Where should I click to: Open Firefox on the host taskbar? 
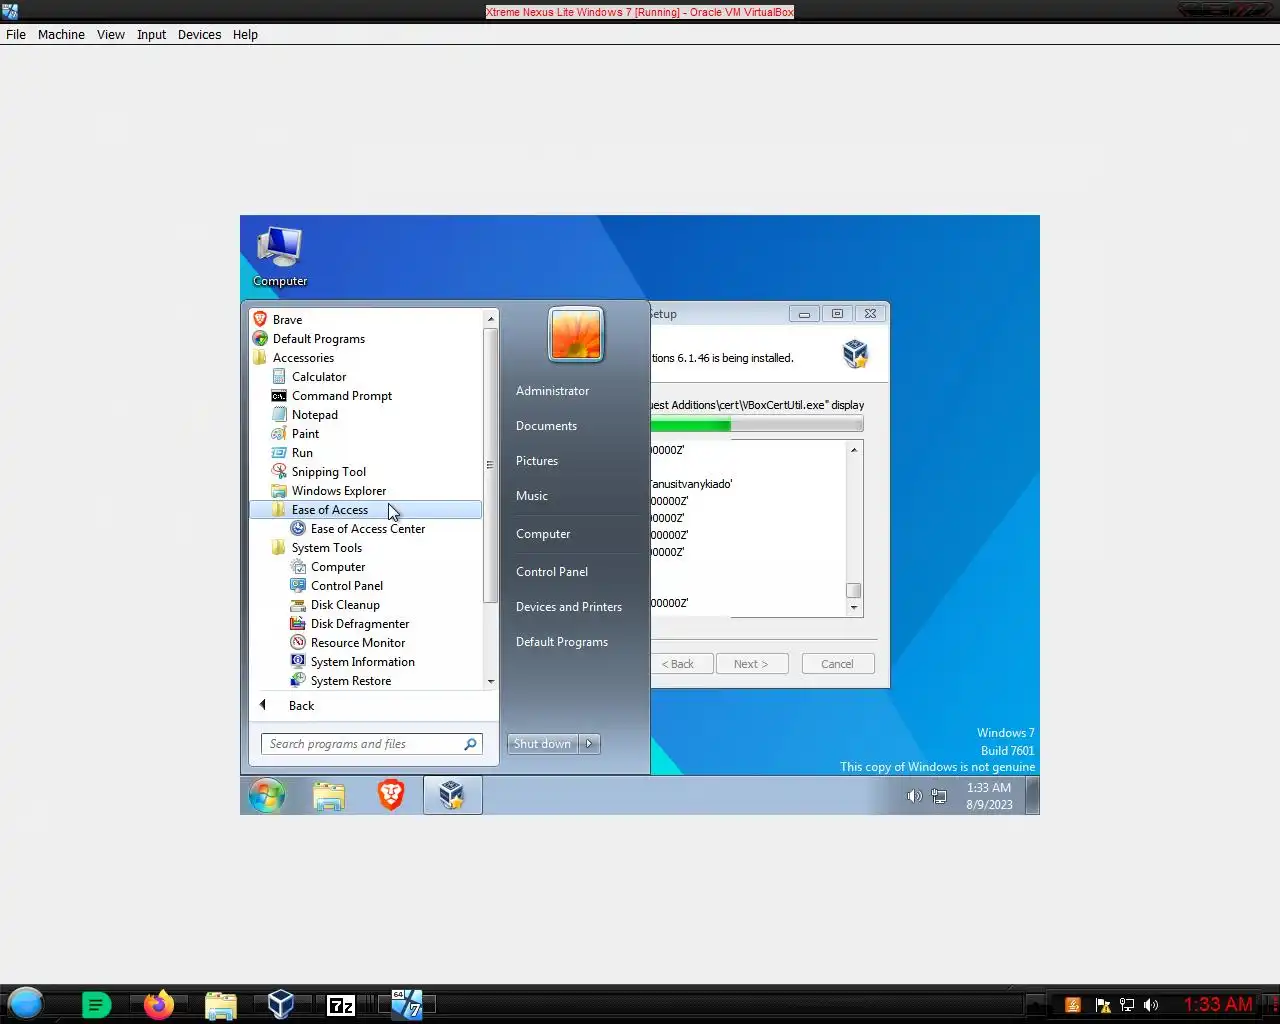[158, 1004]
